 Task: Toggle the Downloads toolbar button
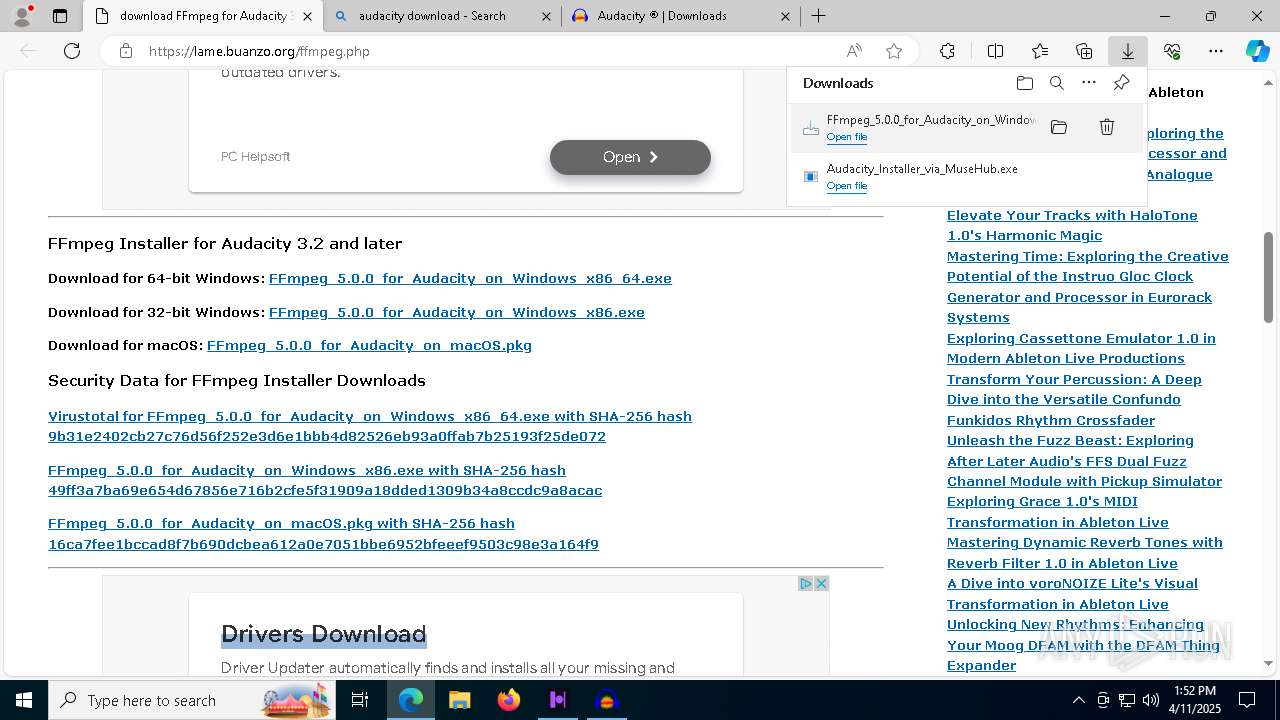[1127, 51]
